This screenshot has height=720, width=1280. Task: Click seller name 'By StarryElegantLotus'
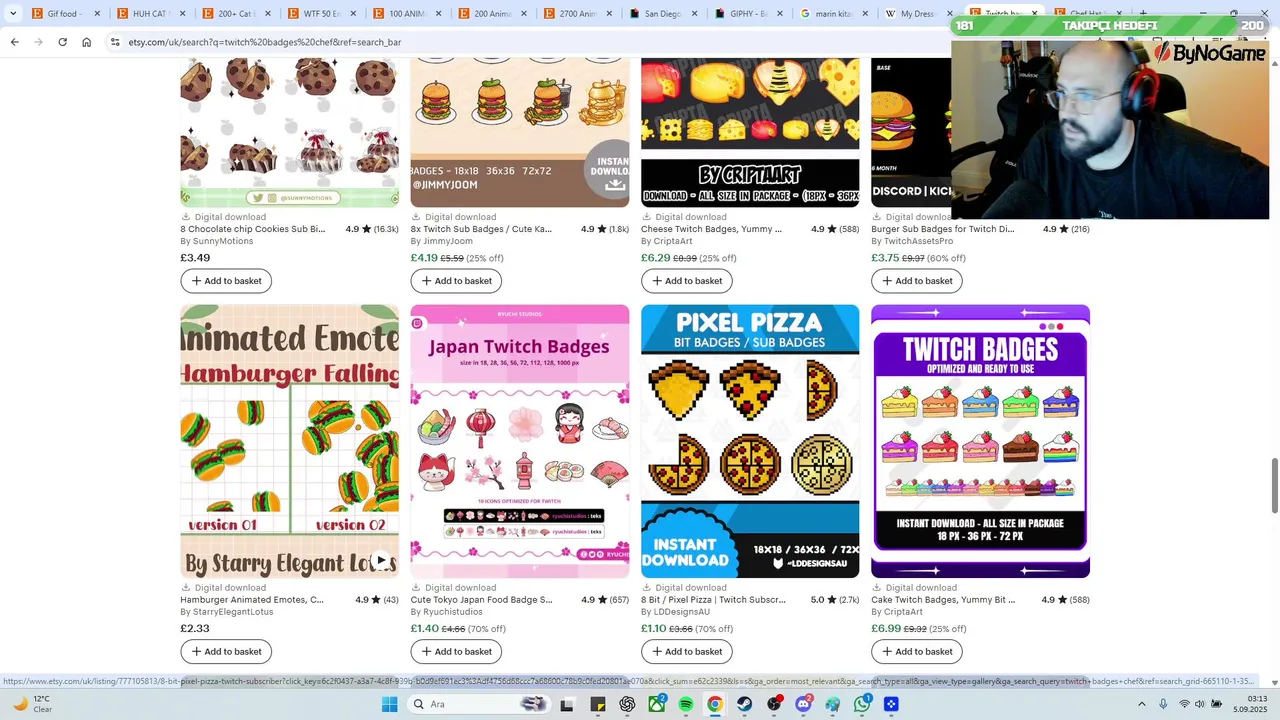(227, 612)
